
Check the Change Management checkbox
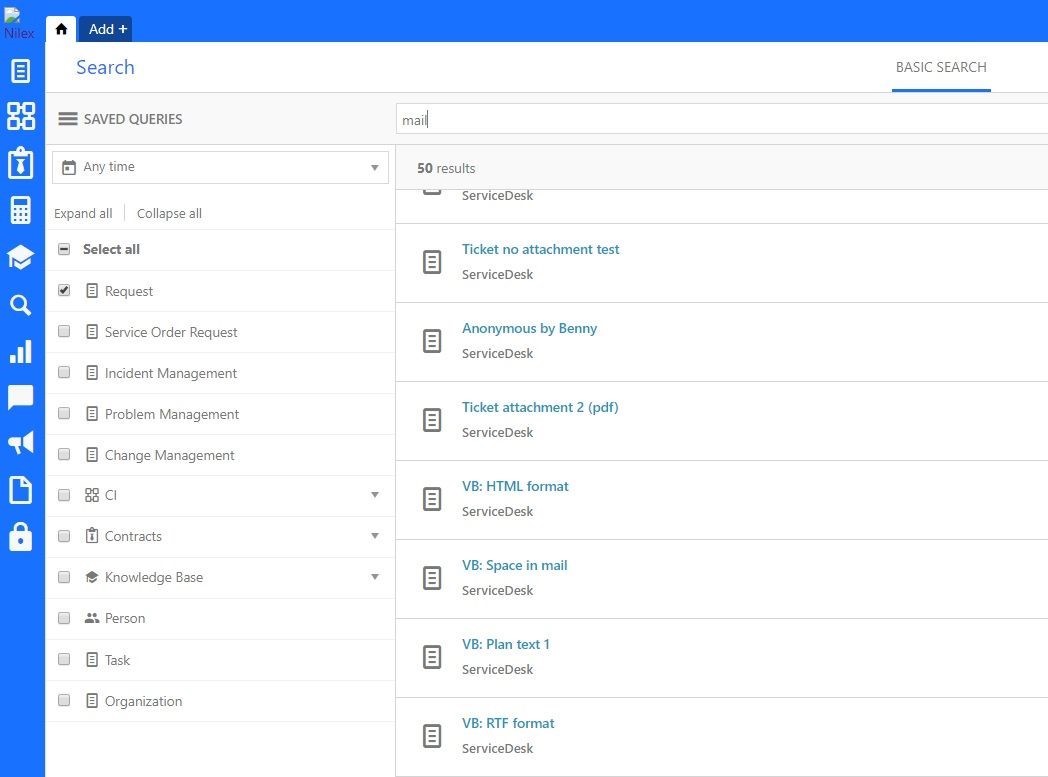pyautogui.click(x=64, y=454)
